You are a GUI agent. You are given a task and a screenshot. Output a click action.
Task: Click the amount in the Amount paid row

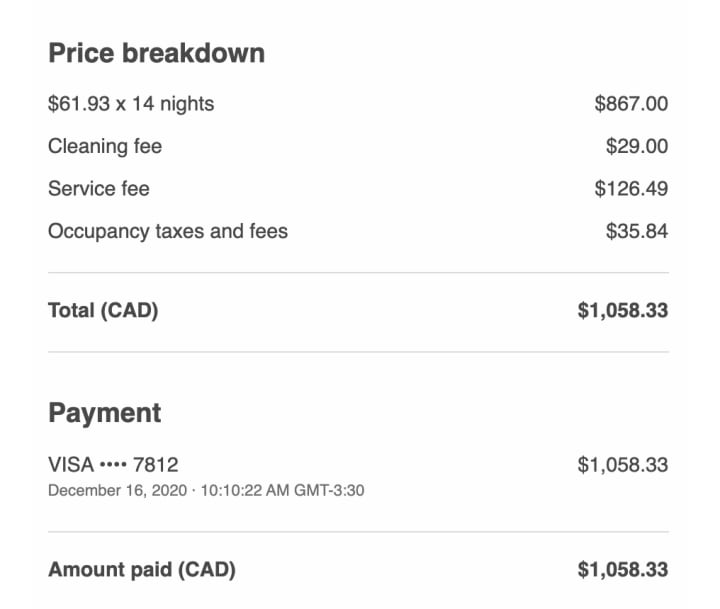point(623,570)
